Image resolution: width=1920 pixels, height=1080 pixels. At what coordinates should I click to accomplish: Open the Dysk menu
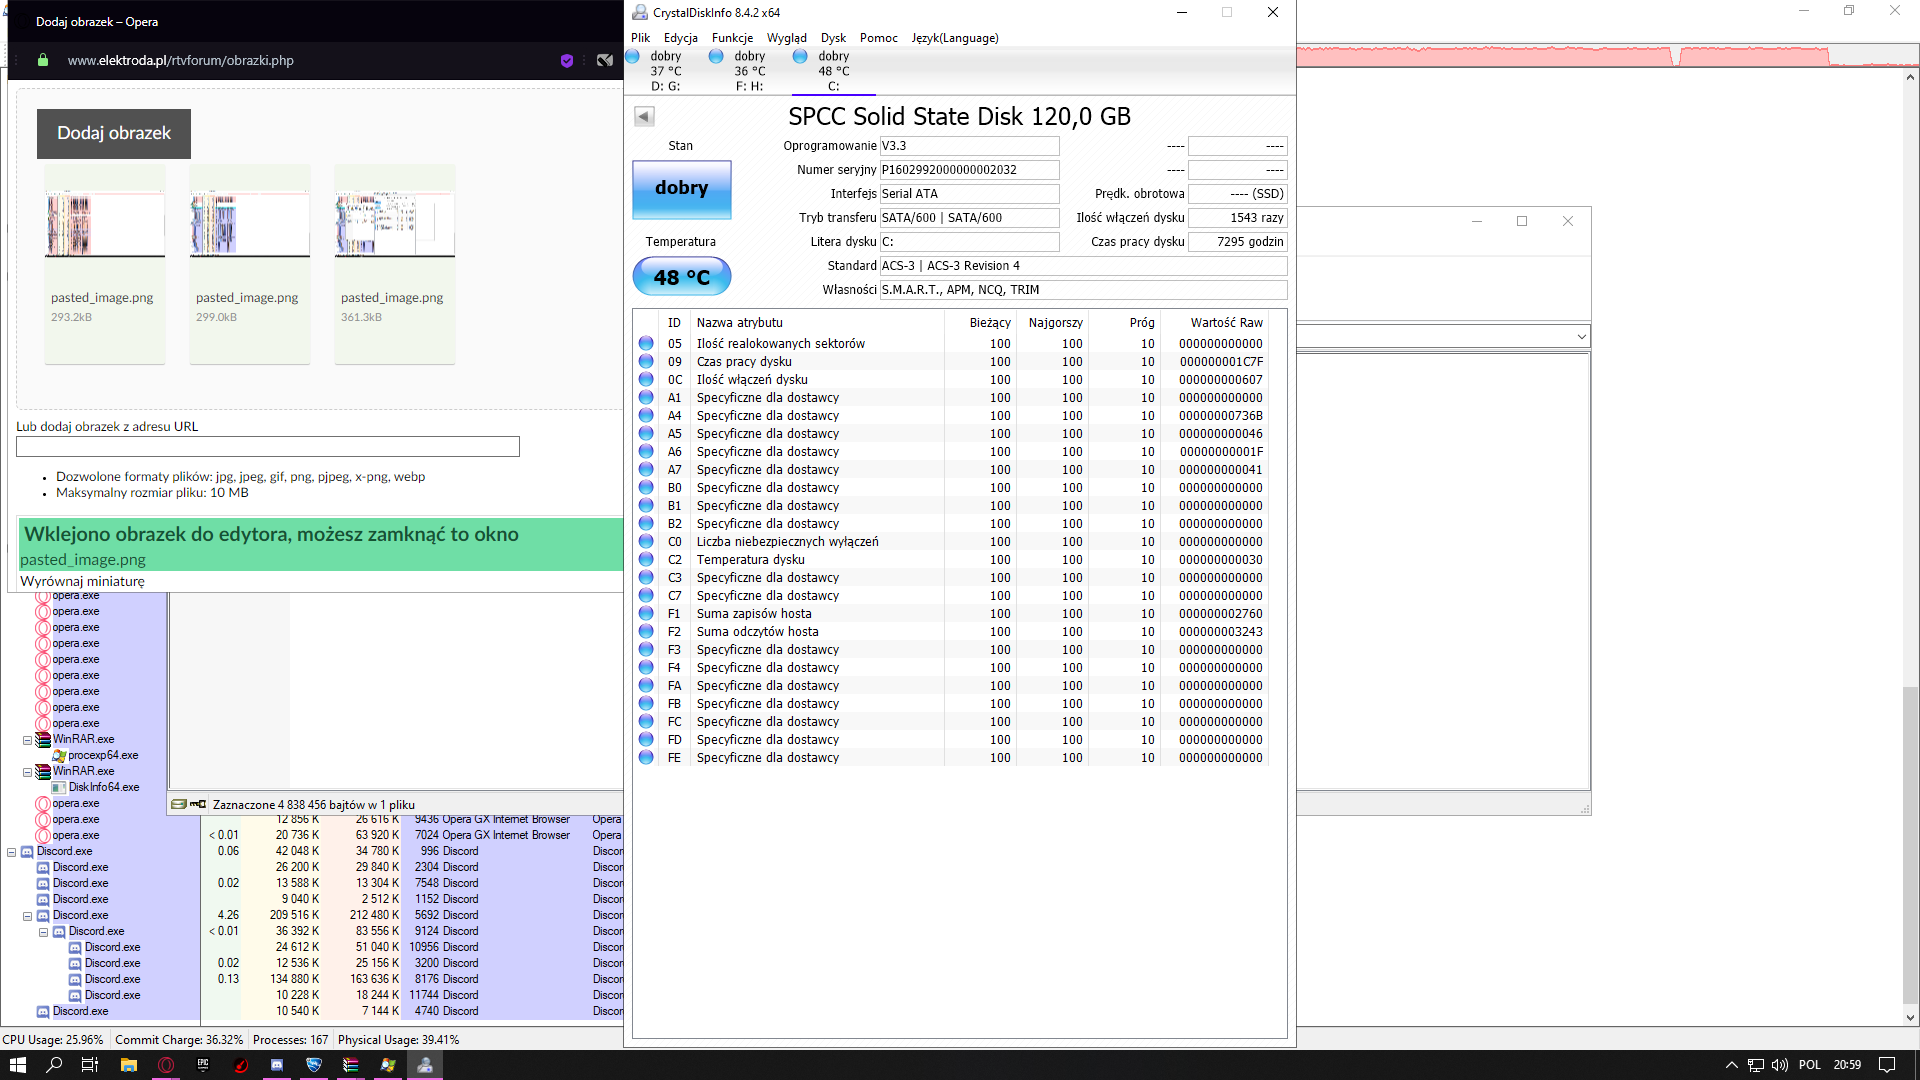click(833, 38)
